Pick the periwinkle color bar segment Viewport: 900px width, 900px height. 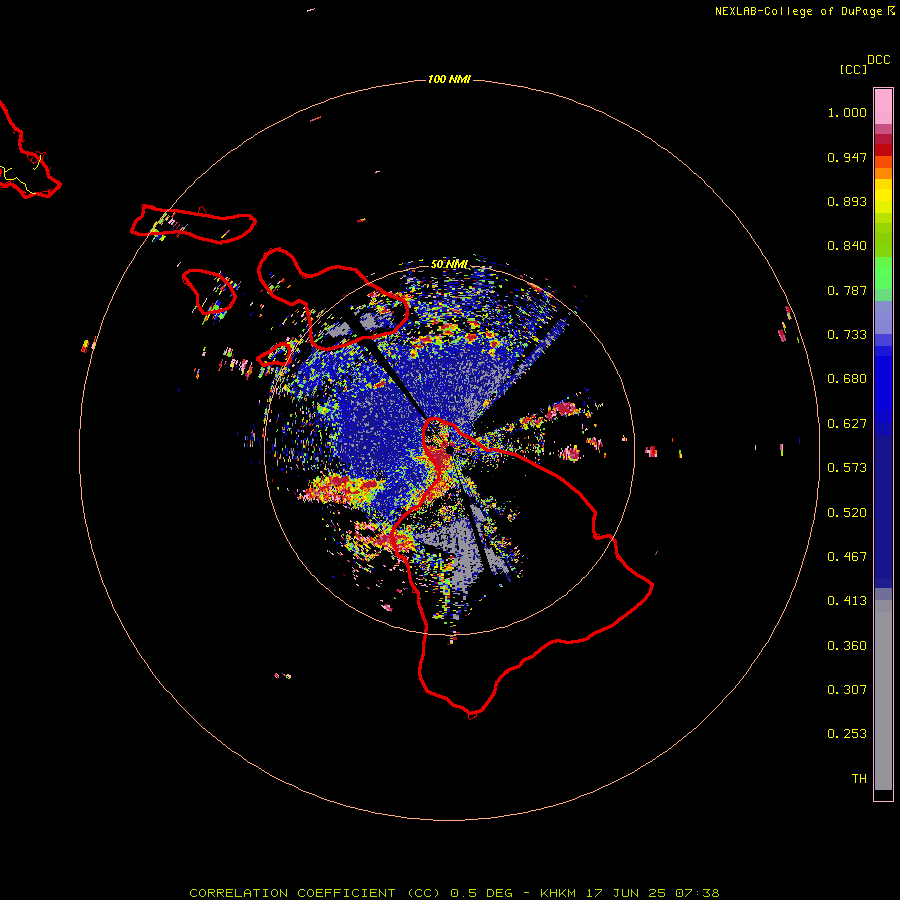click(883, 318)
